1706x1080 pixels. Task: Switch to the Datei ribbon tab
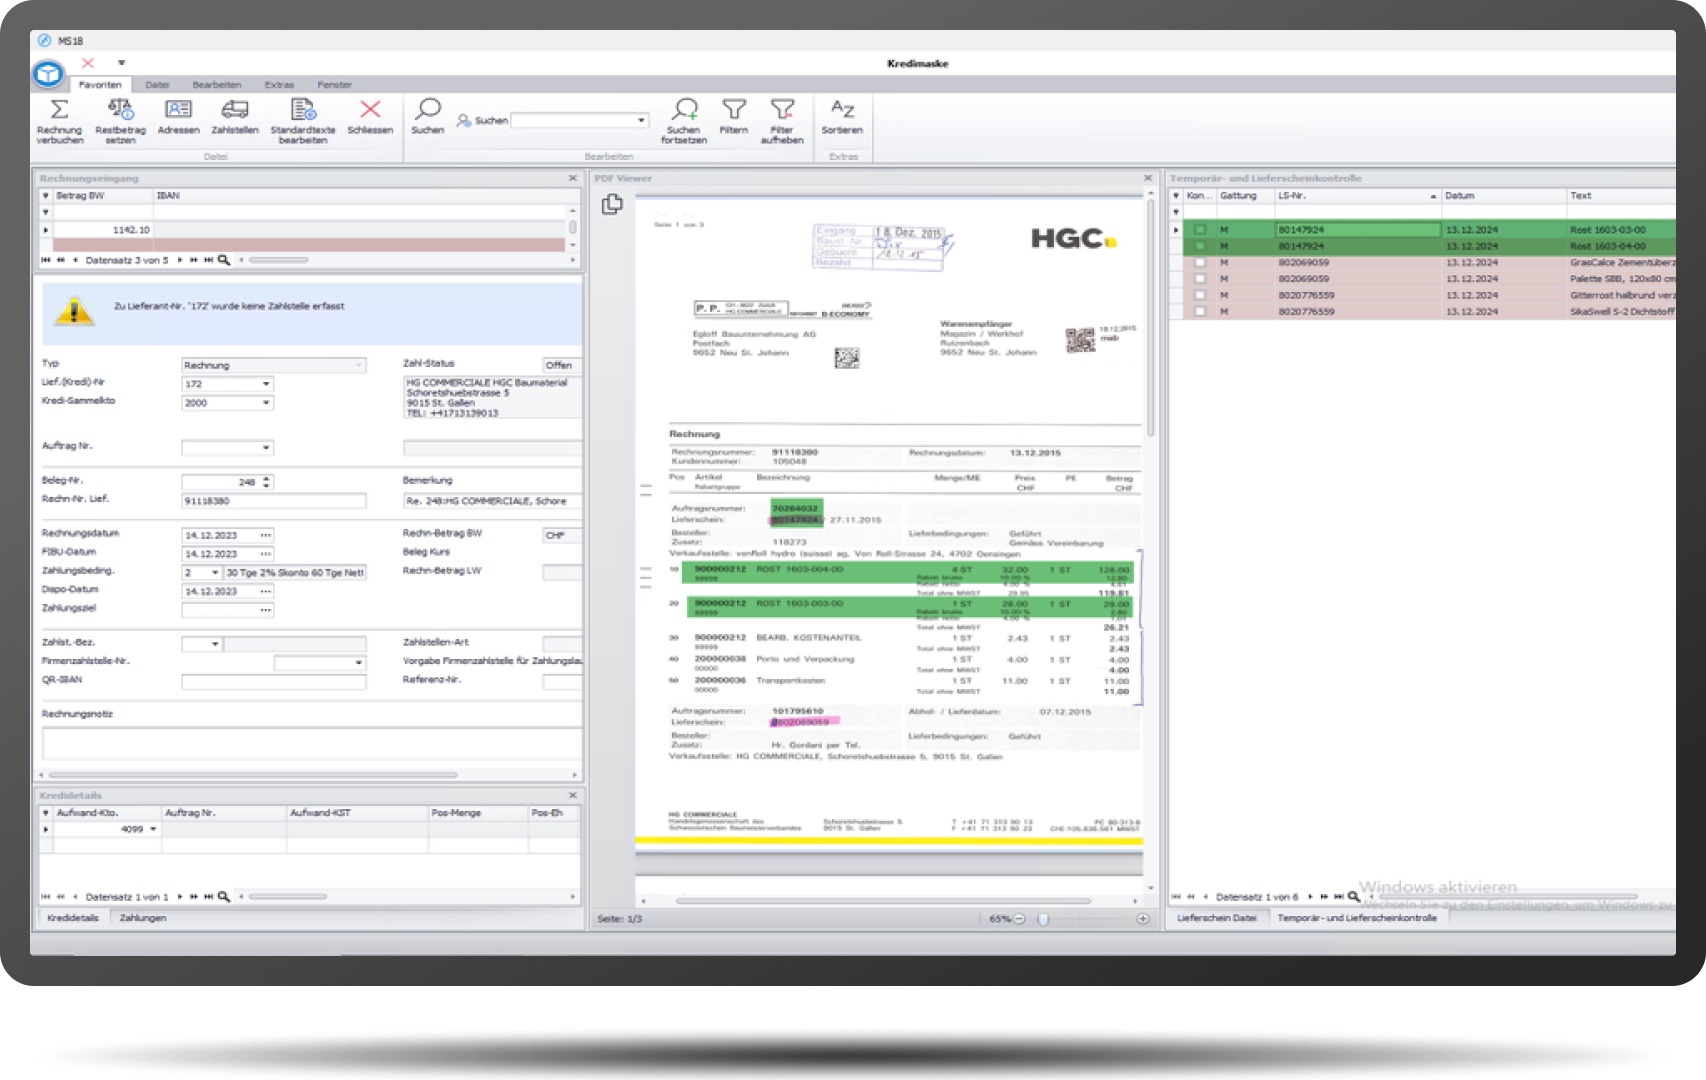click(157, 85)
